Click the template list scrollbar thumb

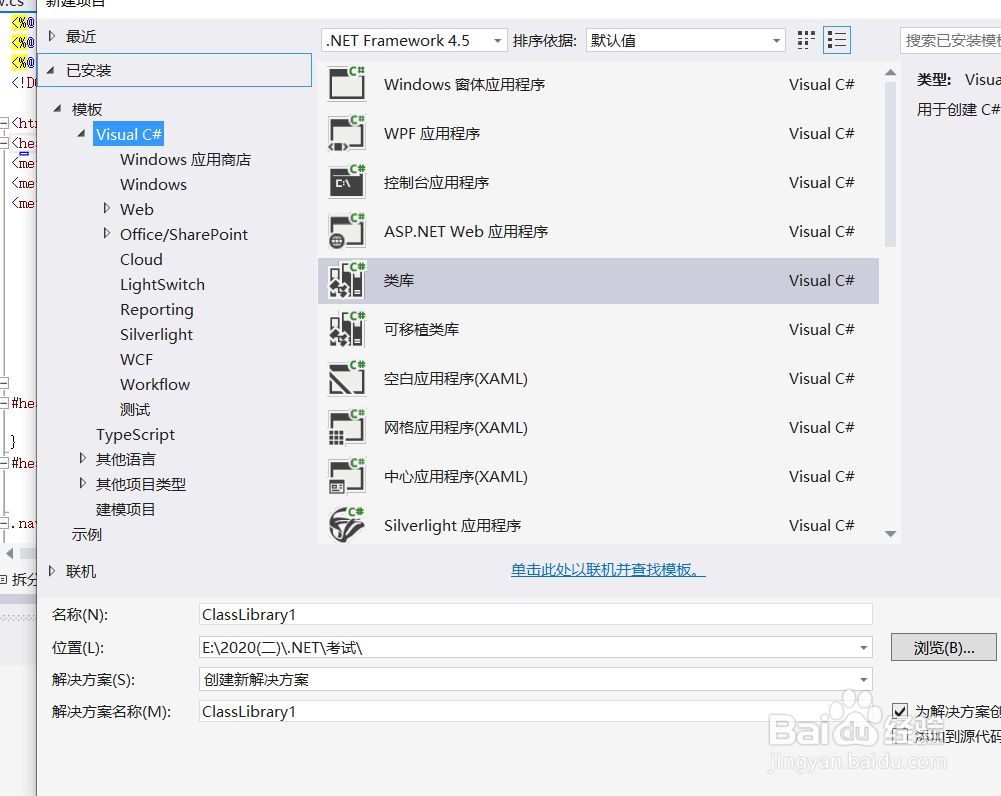[891, 164]
